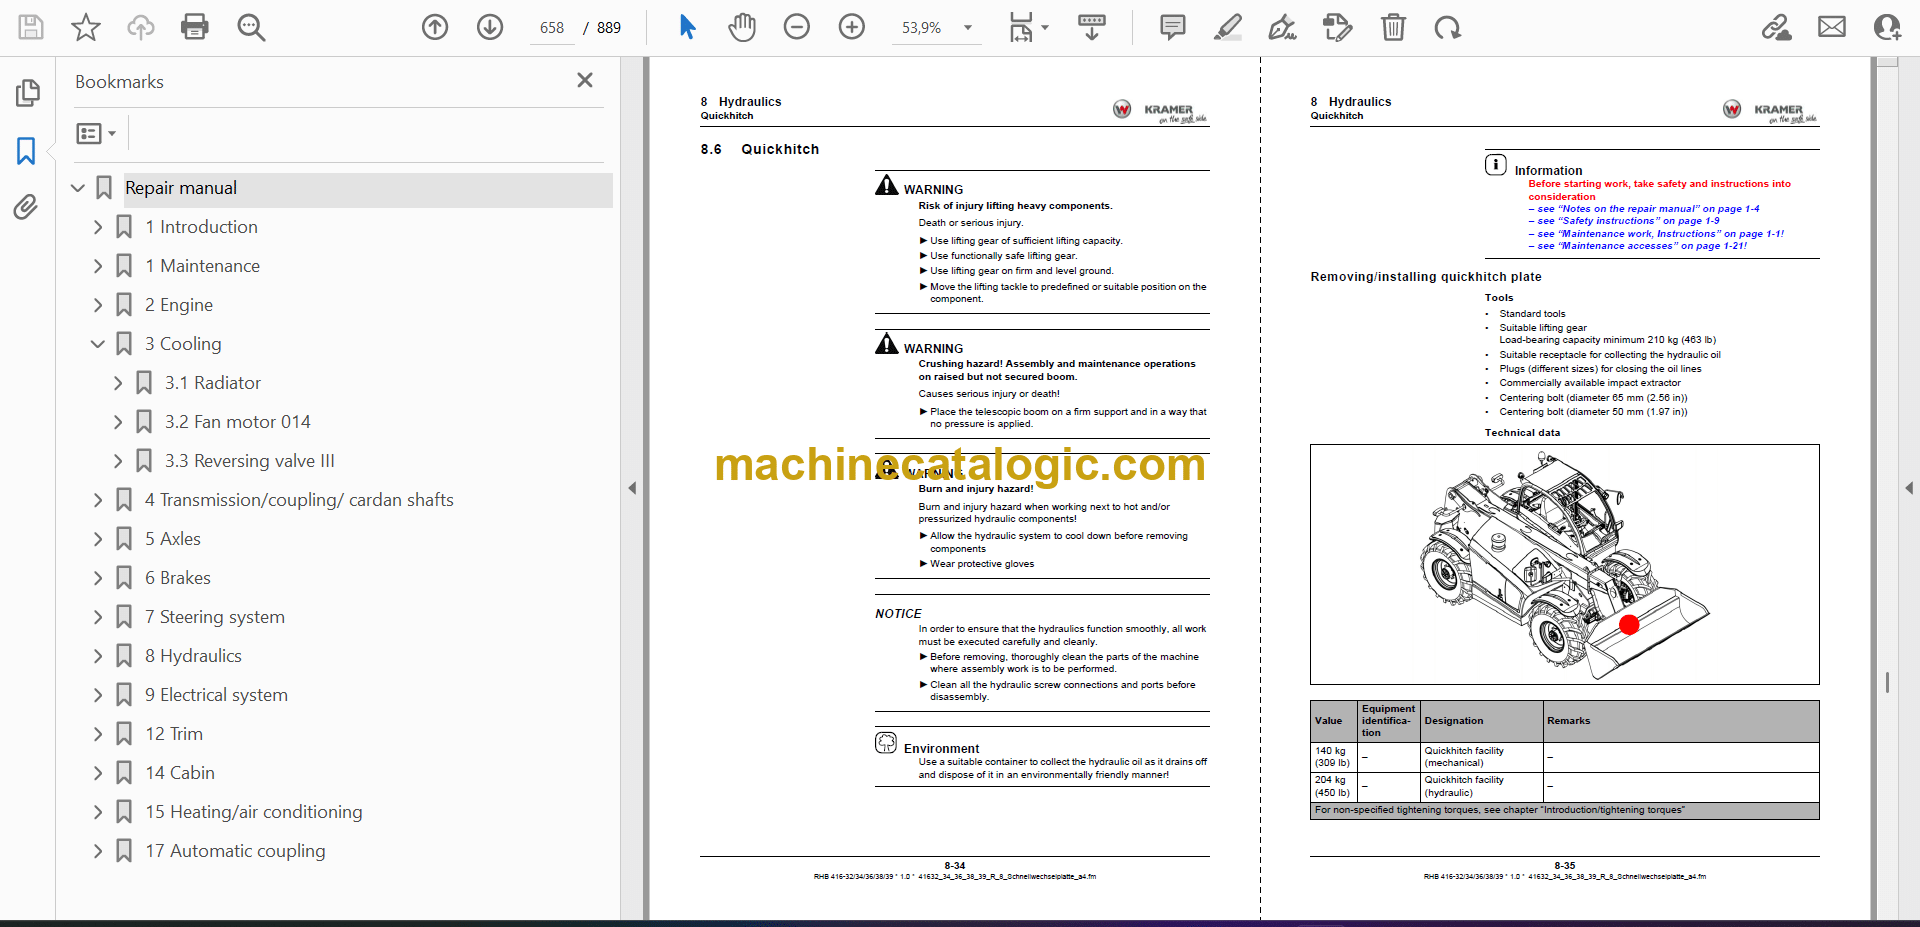Expand the 1 Maintenance bookmark
Viewport: 1920px width, 927px height.
[x=98, y=266]
